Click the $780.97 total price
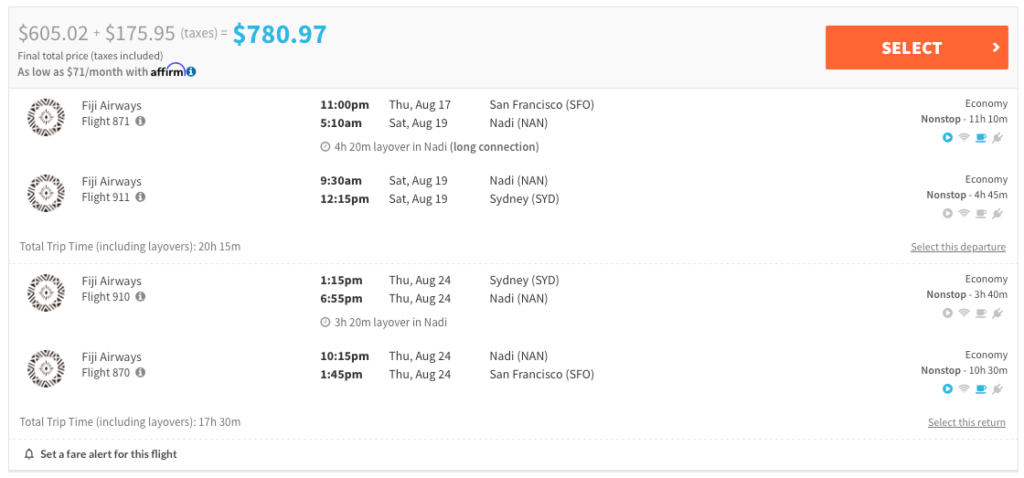This screenshot has height=478, width=1024. (x=280, y=34)
